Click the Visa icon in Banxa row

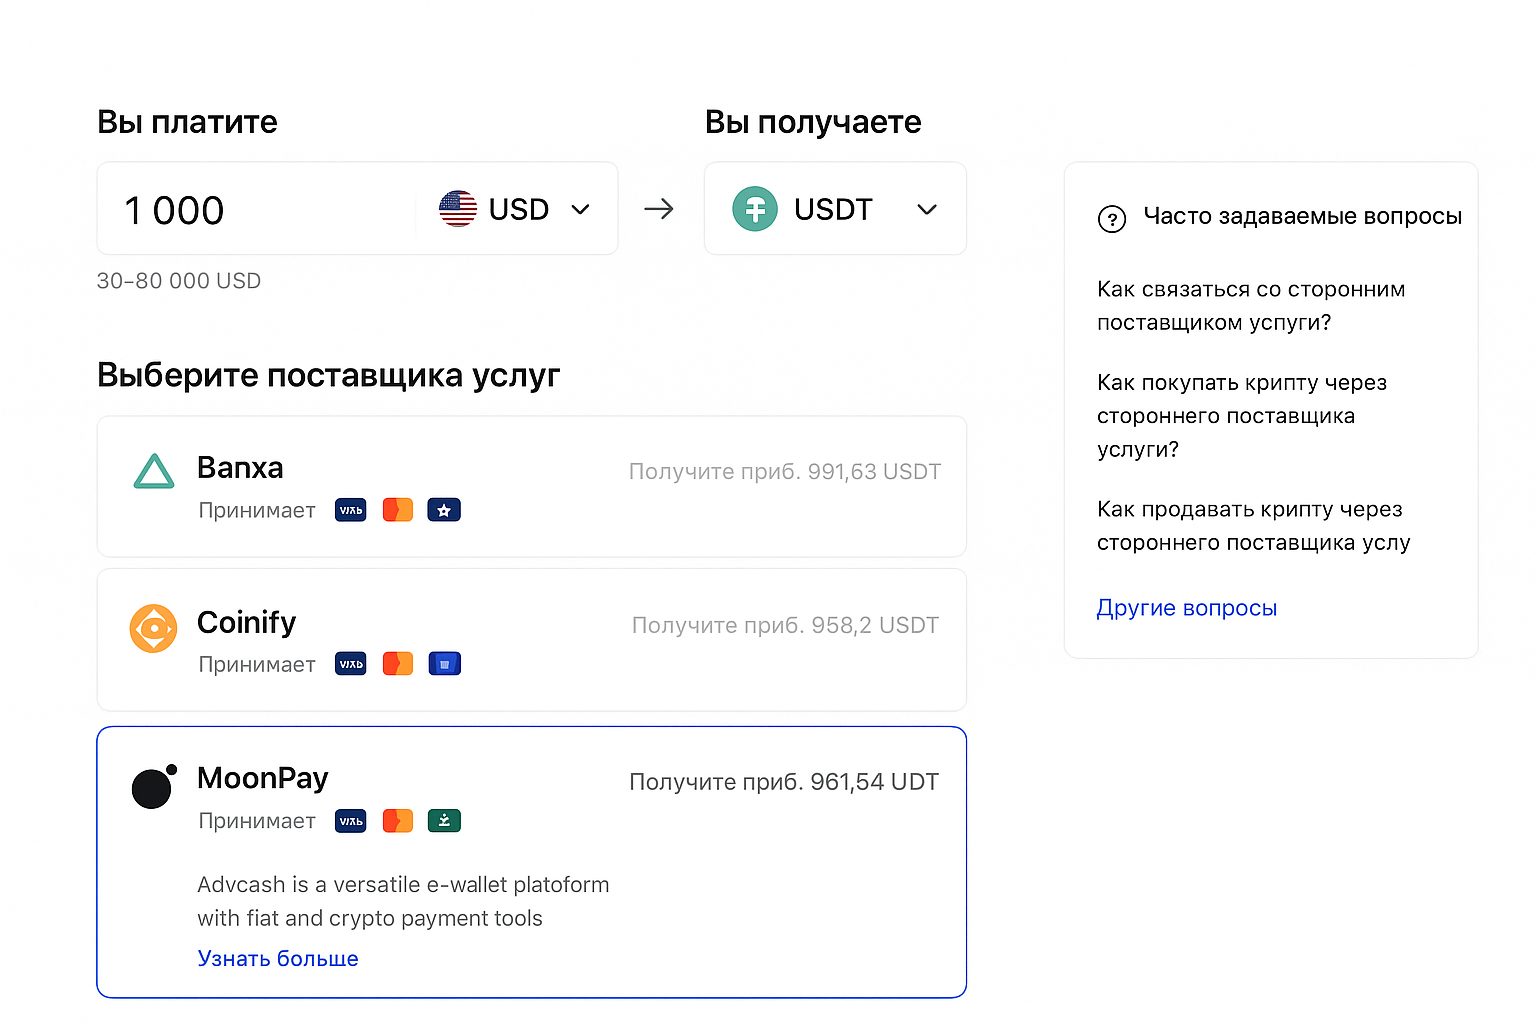(351, 510)
